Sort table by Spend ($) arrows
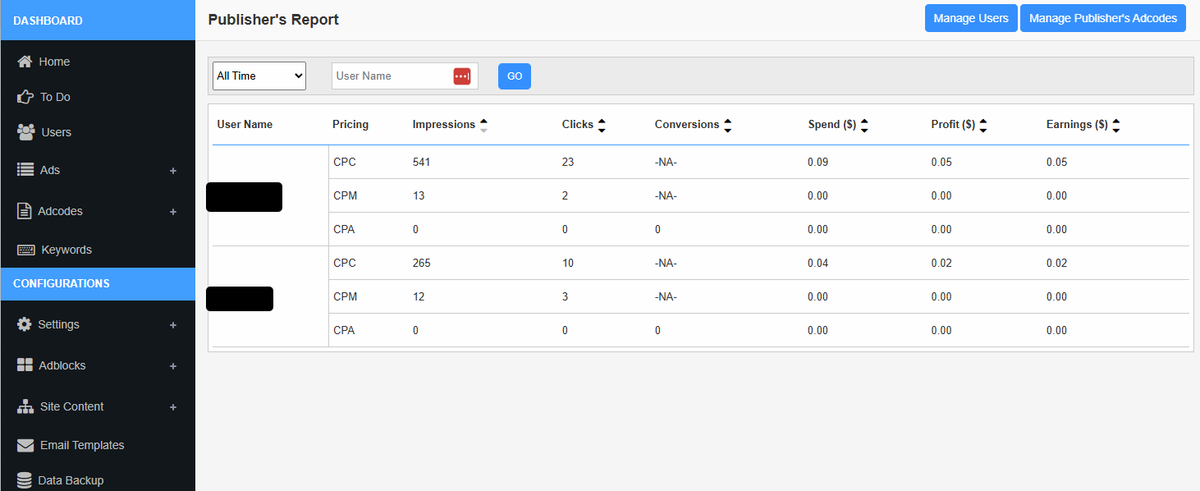Viewport: 1200px width, 491px height. tap(864, 125)
